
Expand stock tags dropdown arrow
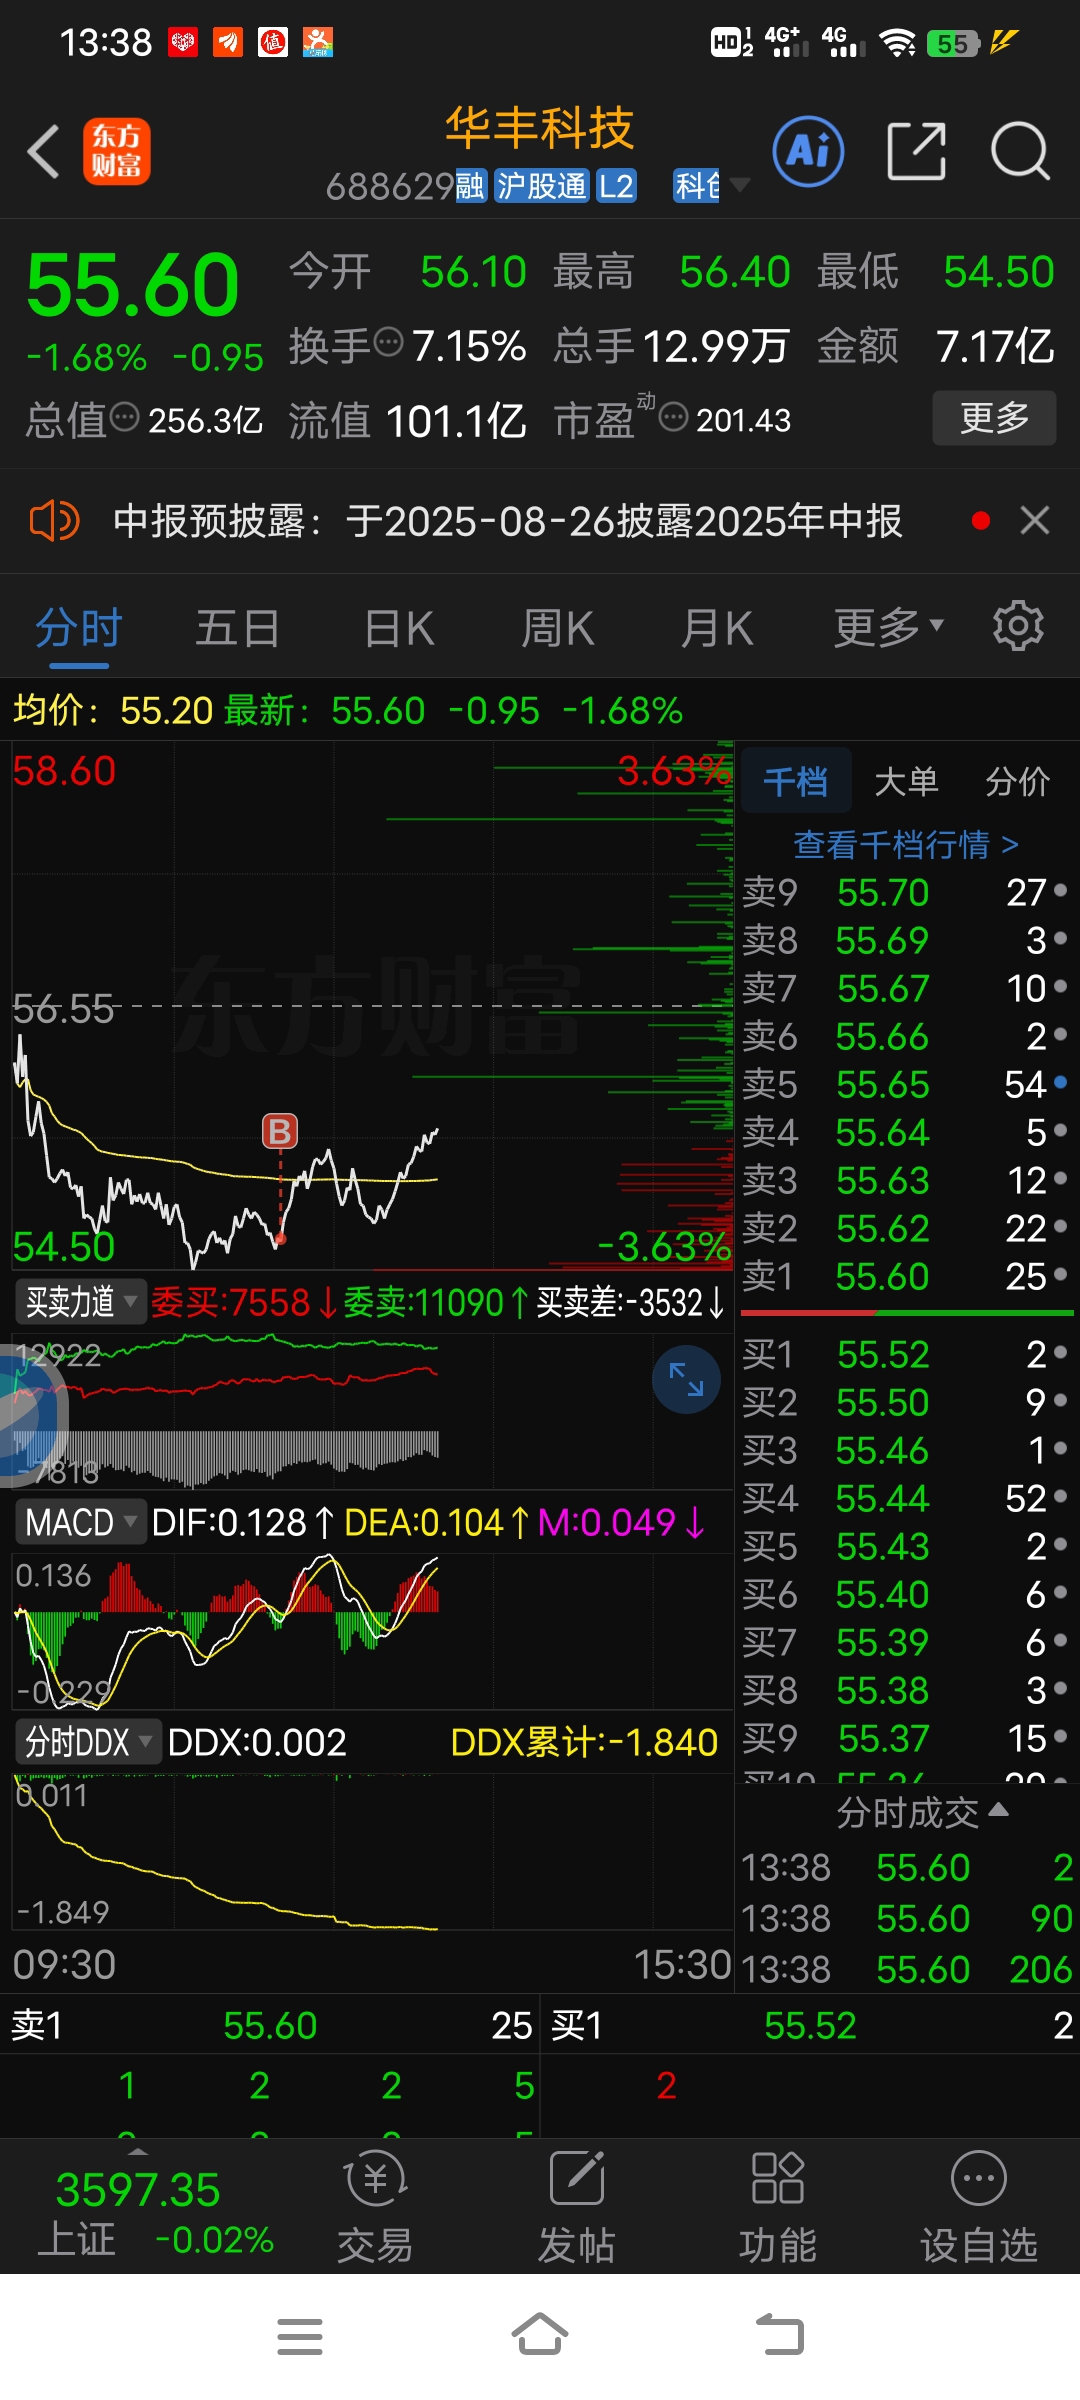pyautogui.click(x=740, y=185)
